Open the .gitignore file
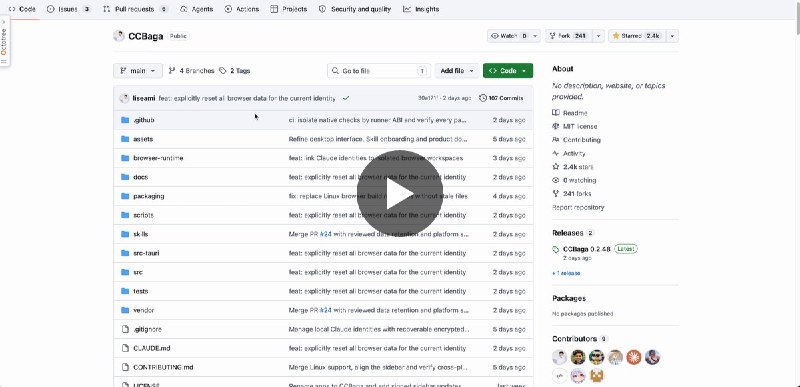Viewport: 800px width, 387px height. [147, 329]
